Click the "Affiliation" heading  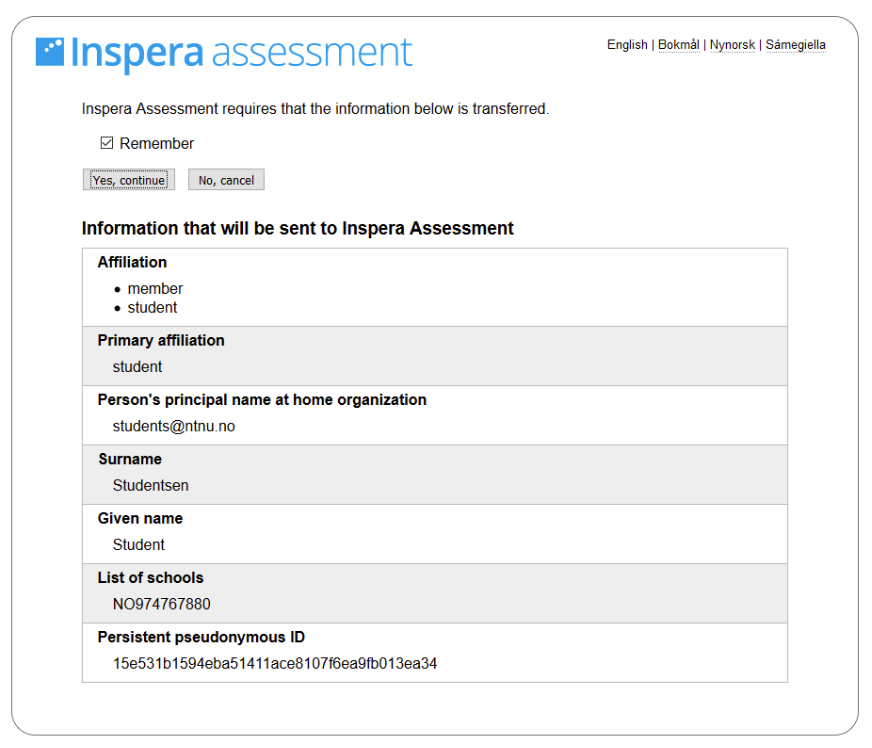(x=132, y=262)
